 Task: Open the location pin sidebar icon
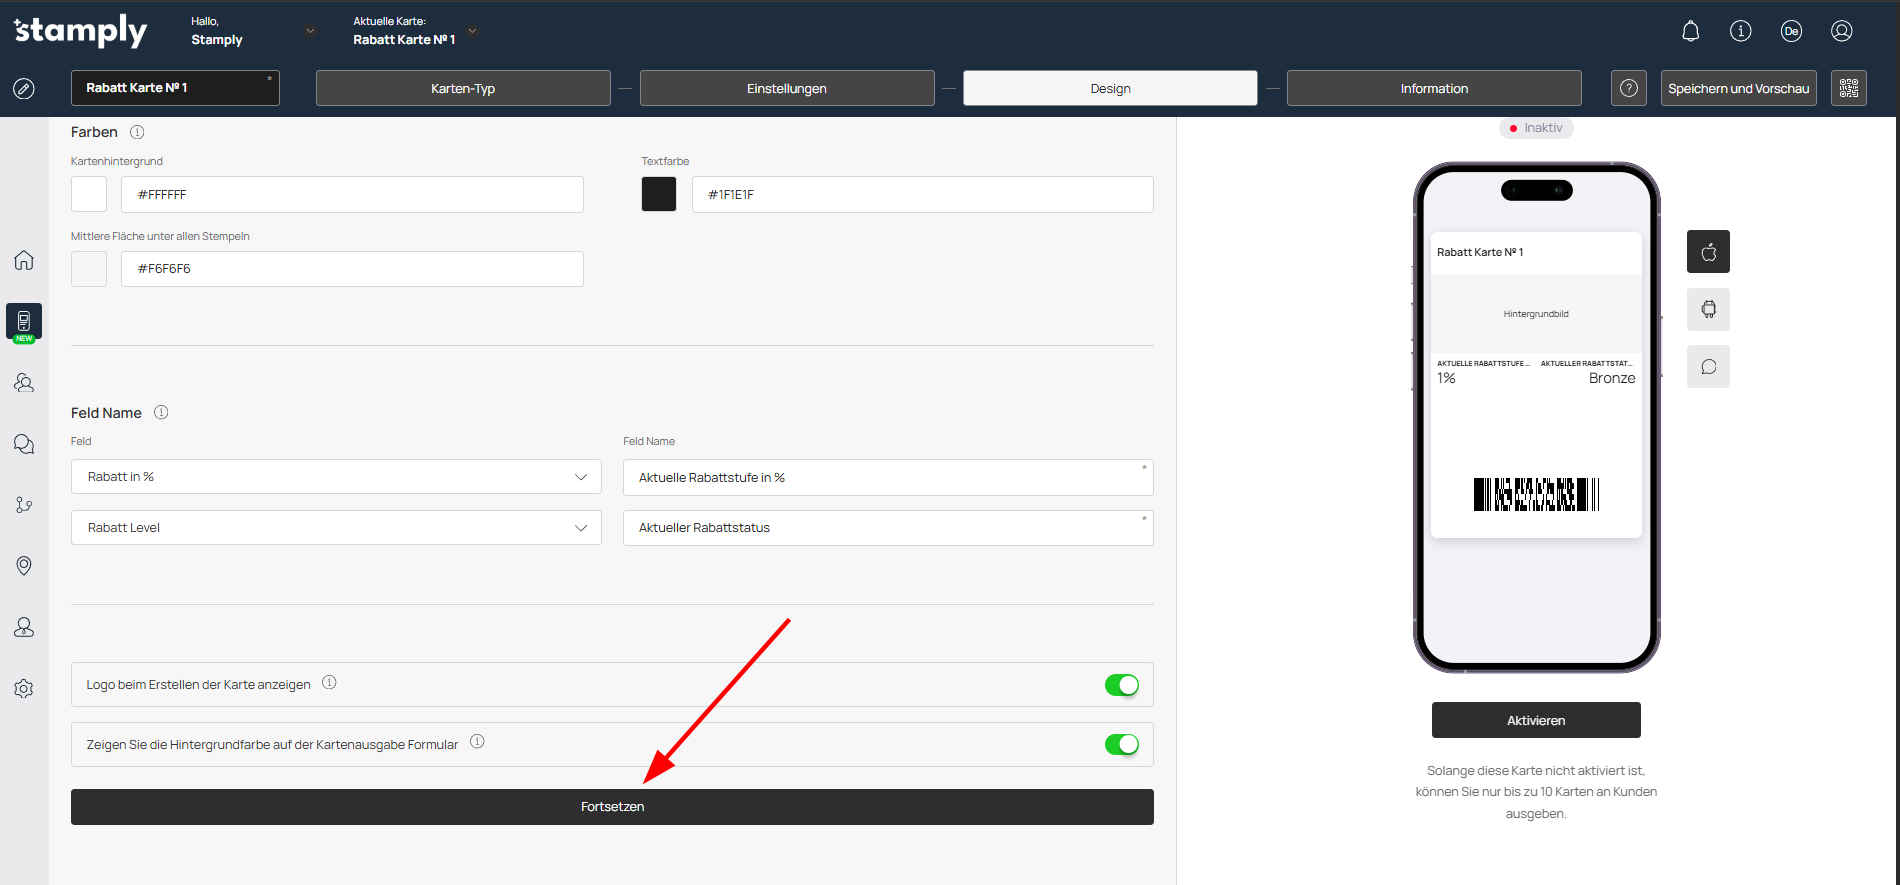point(24,566)
